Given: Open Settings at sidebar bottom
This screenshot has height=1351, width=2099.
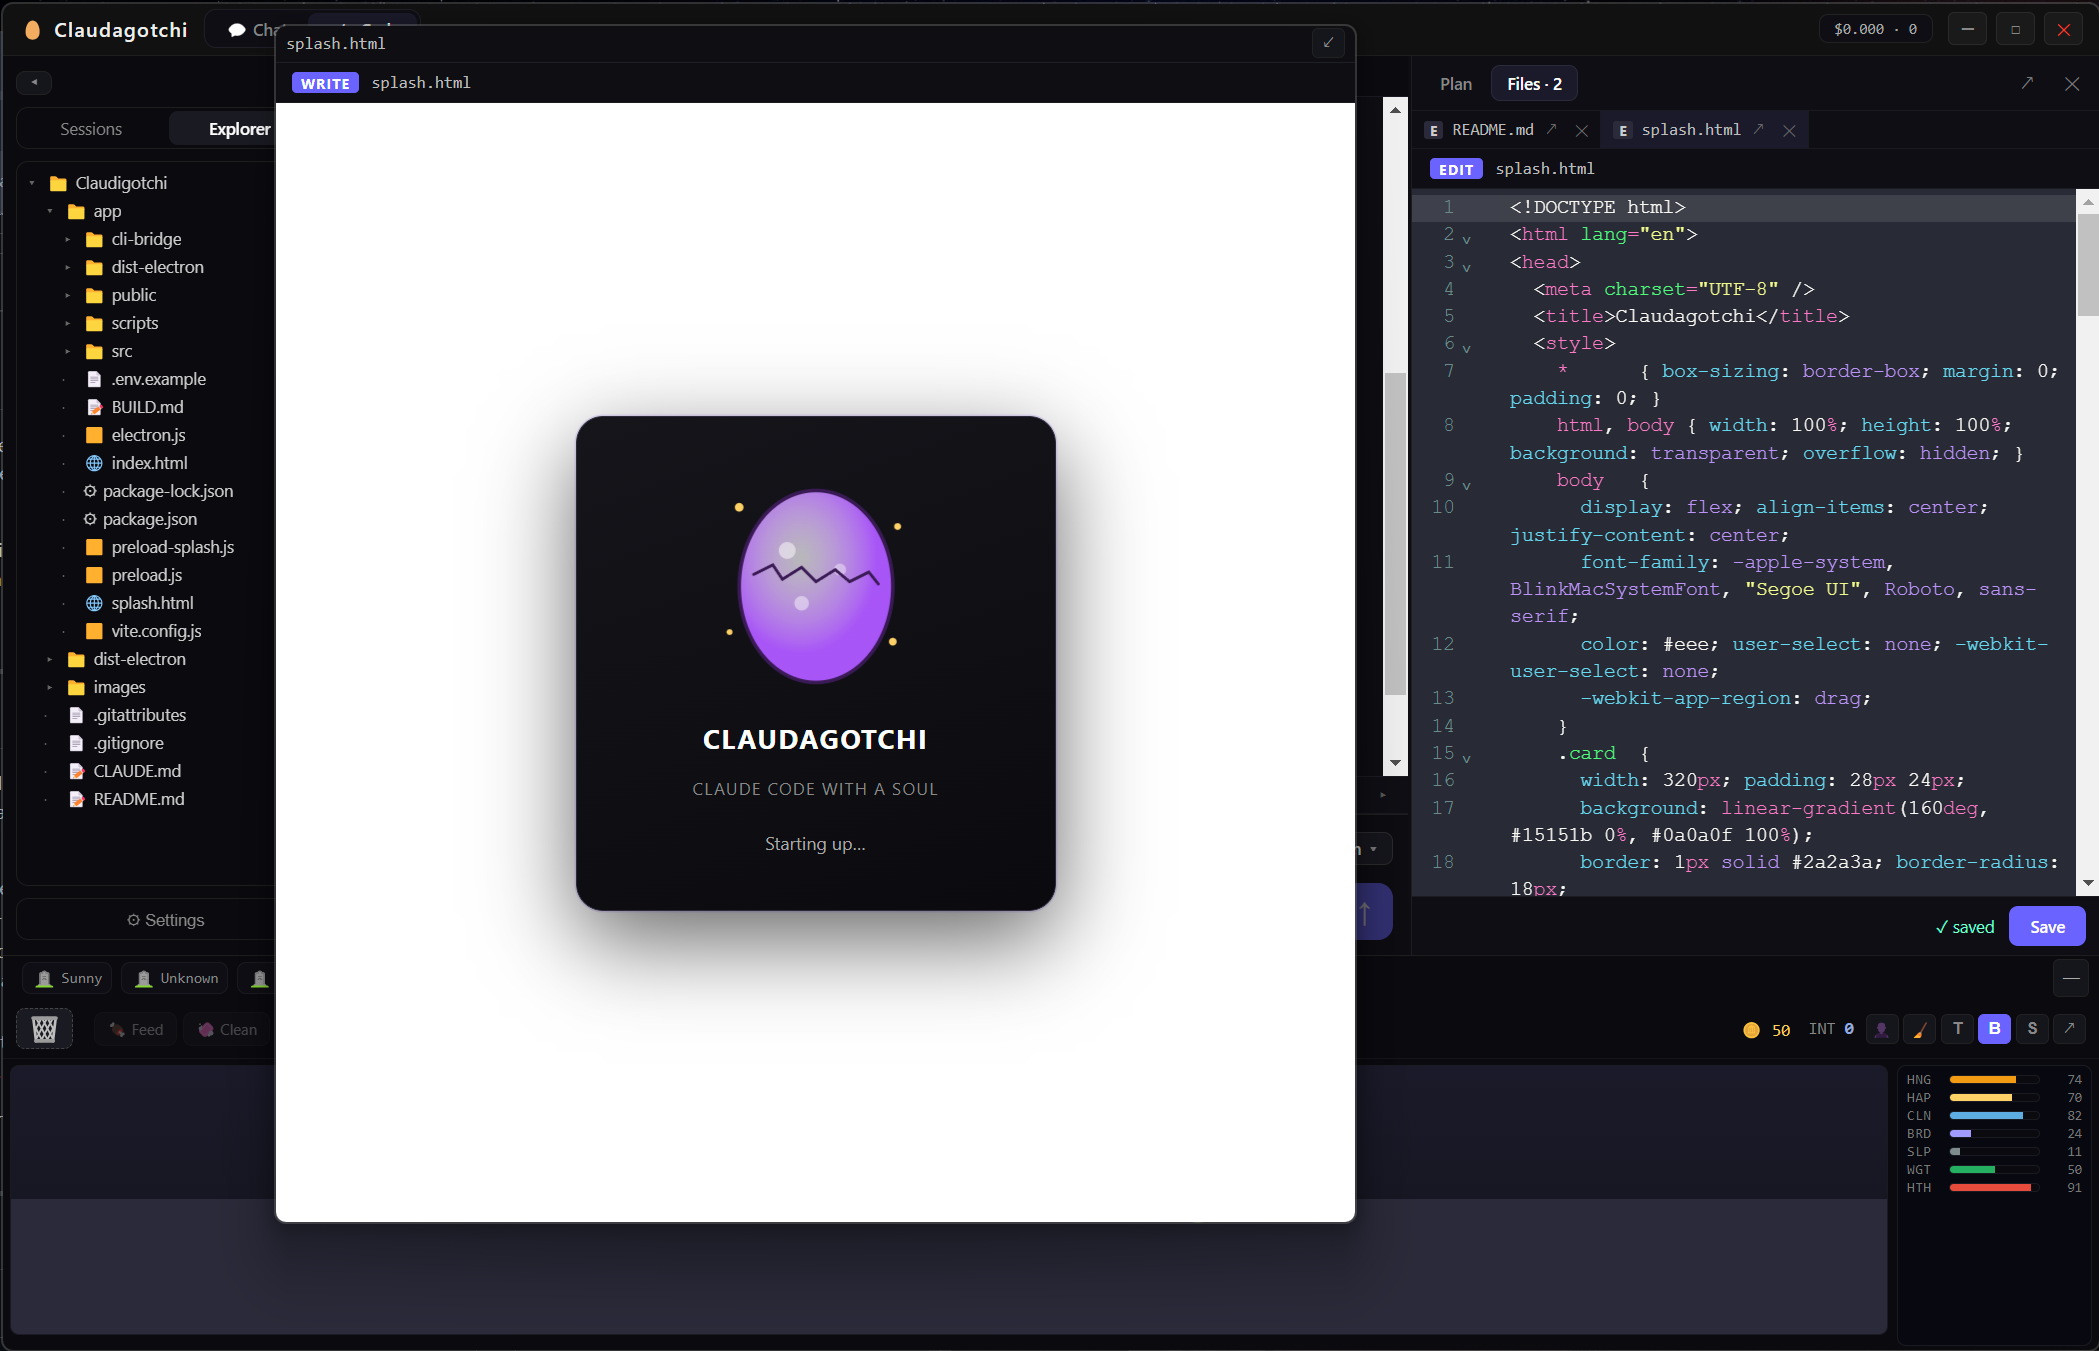Looking at the screenshot, I should [x=165, y=920].
